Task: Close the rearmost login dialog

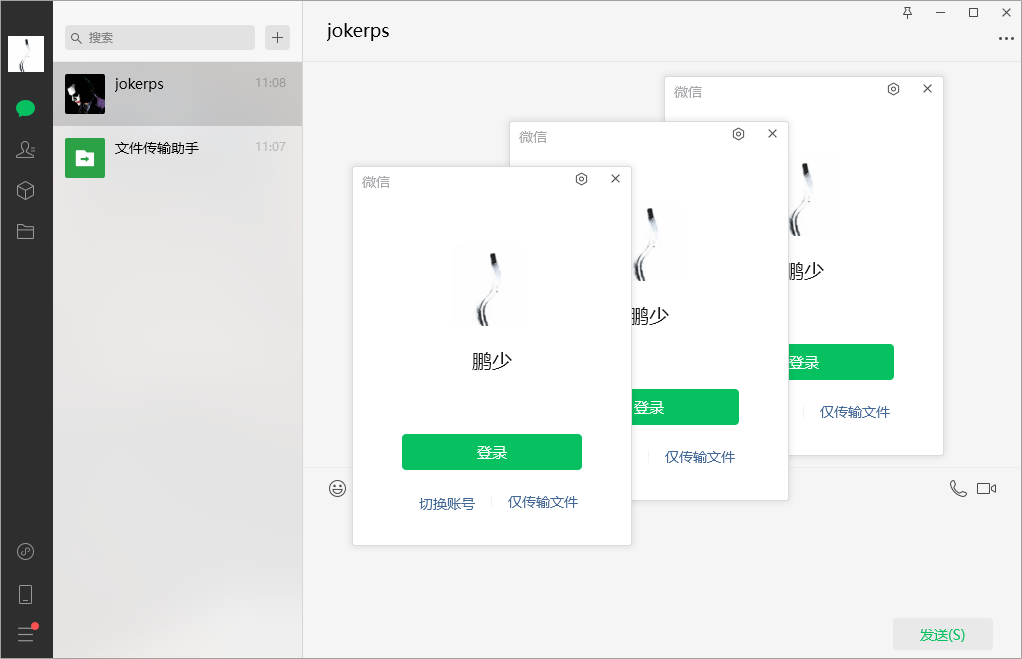Action: (x=927, y=89)
